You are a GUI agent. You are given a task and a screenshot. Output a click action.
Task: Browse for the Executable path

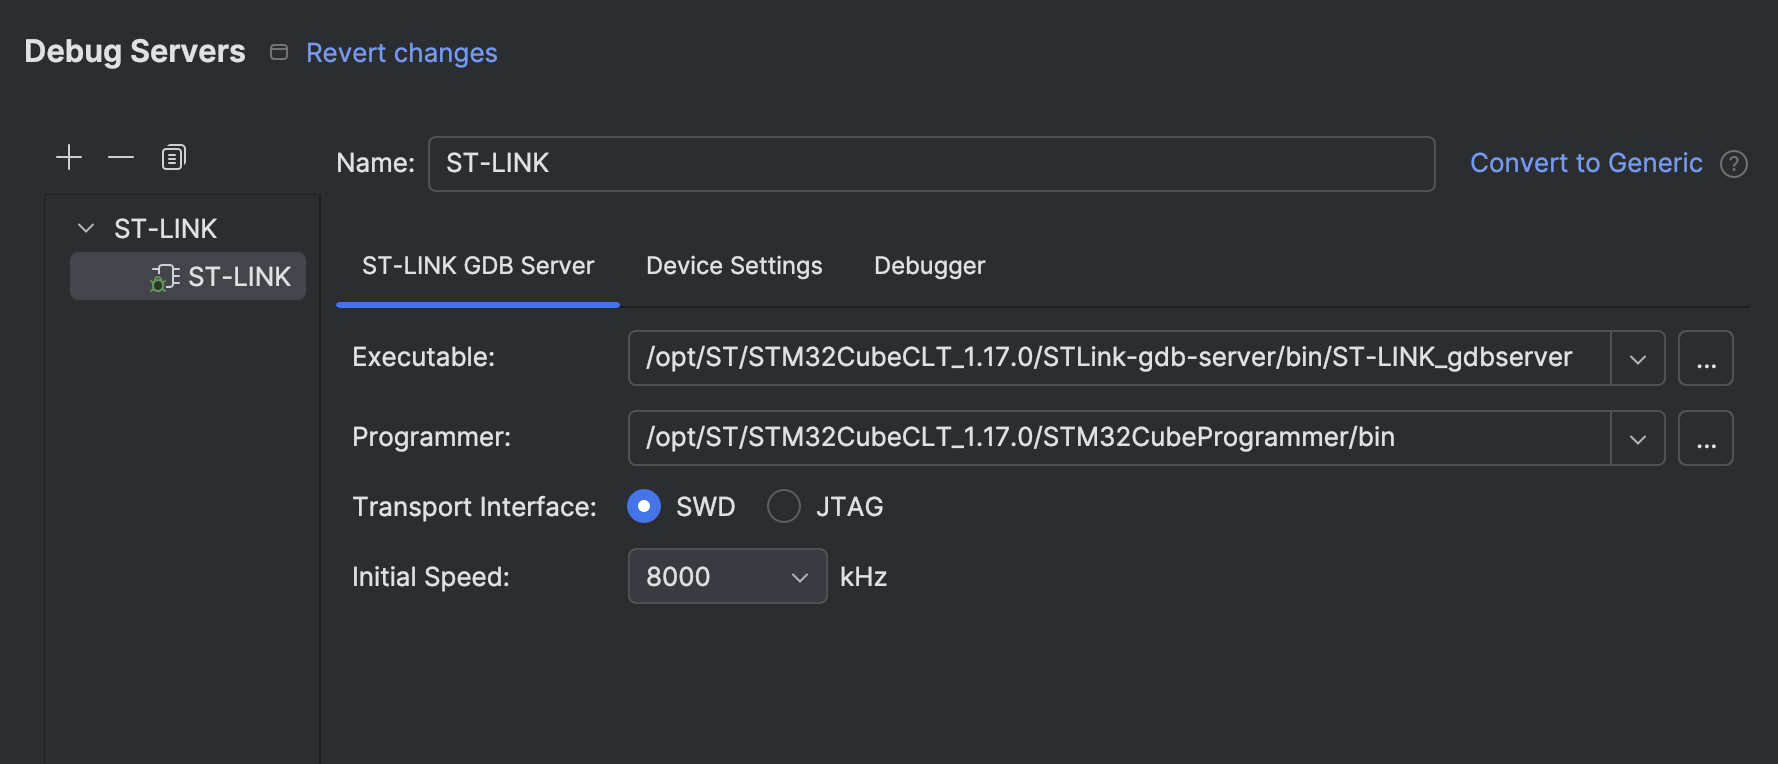click(1706, 358)
